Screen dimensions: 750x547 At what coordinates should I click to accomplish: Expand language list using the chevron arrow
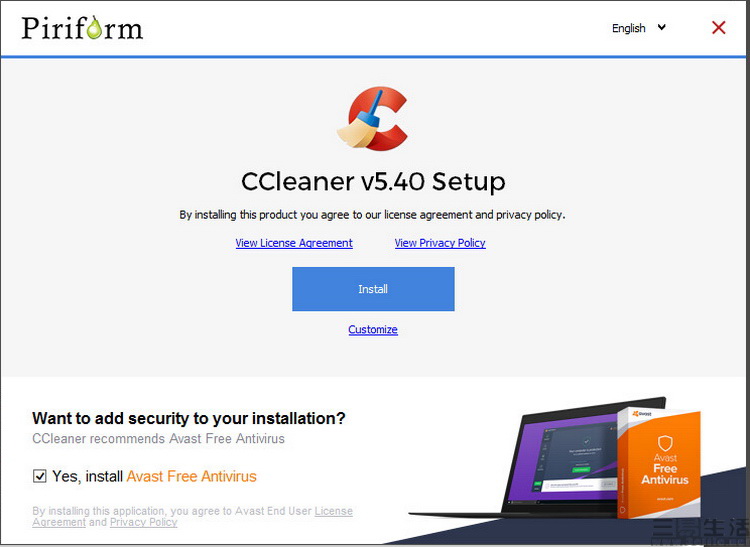click(662, 28)
